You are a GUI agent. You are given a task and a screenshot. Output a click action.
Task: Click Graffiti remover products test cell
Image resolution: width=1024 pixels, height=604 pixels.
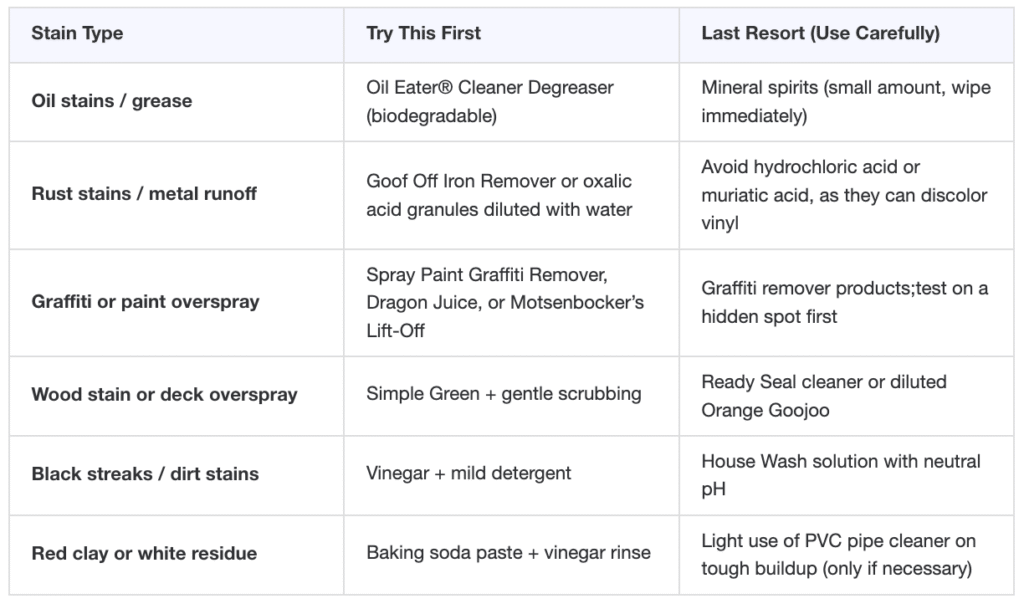[x=844, y=301]
